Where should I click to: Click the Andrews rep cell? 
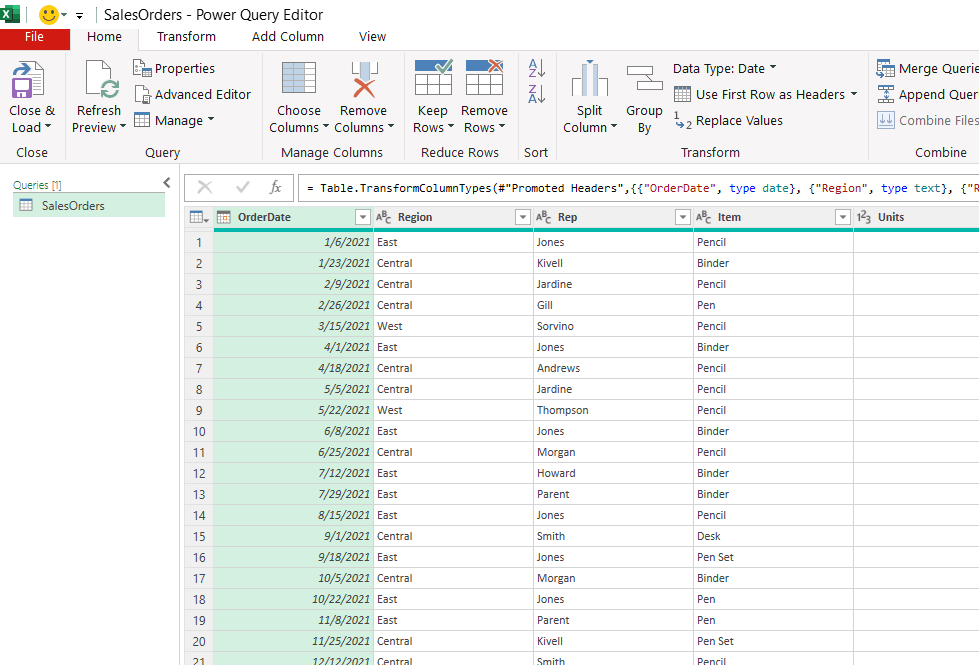tap(613, 368)
